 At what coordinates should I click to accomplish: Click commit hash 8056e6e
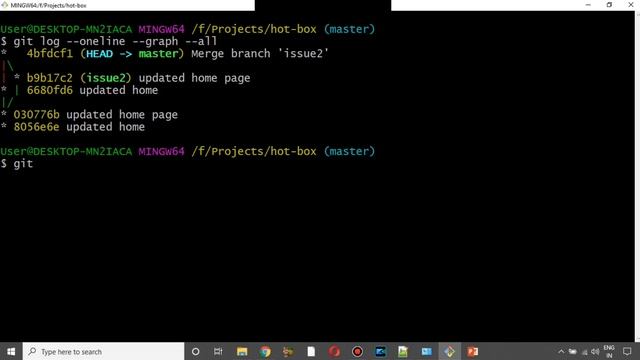pos(36,127)
